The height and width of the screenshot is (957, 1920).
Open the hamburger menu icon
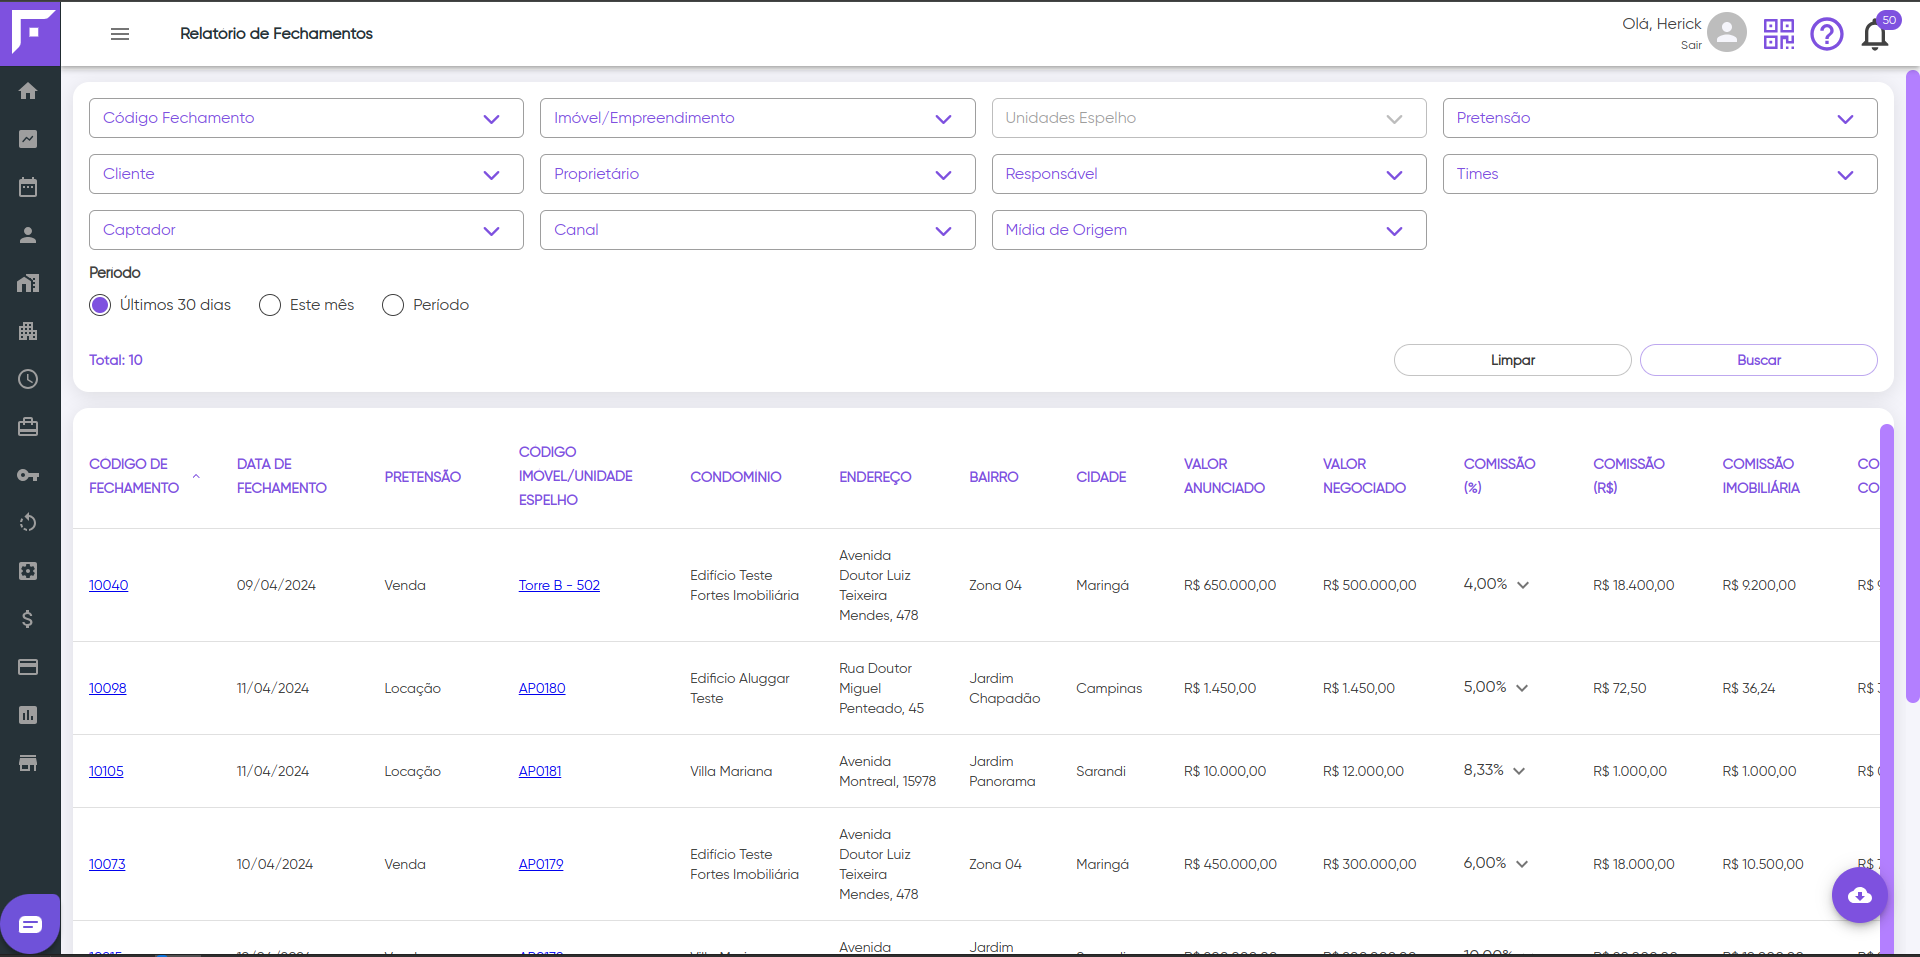[x=120, y=34]
